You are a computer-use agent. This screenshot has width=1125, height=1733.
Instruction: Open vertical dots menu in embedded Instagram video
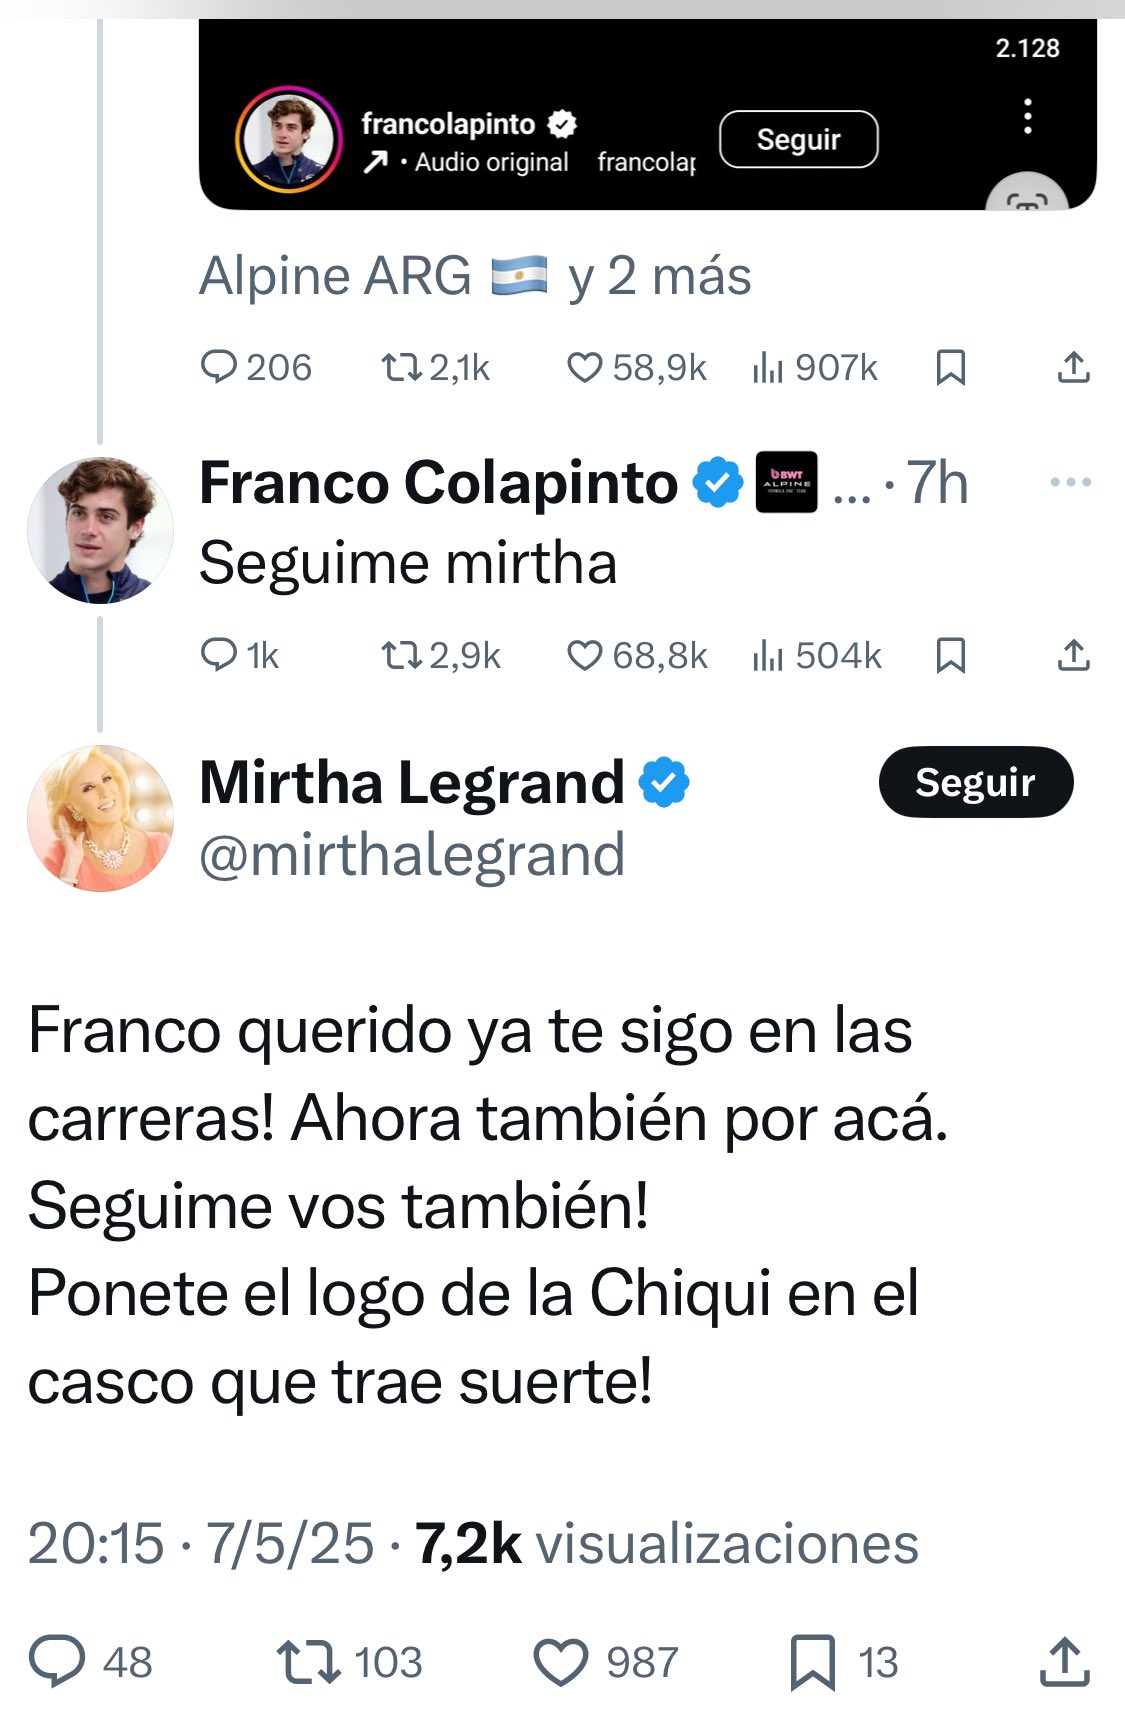click(1027, 116)
